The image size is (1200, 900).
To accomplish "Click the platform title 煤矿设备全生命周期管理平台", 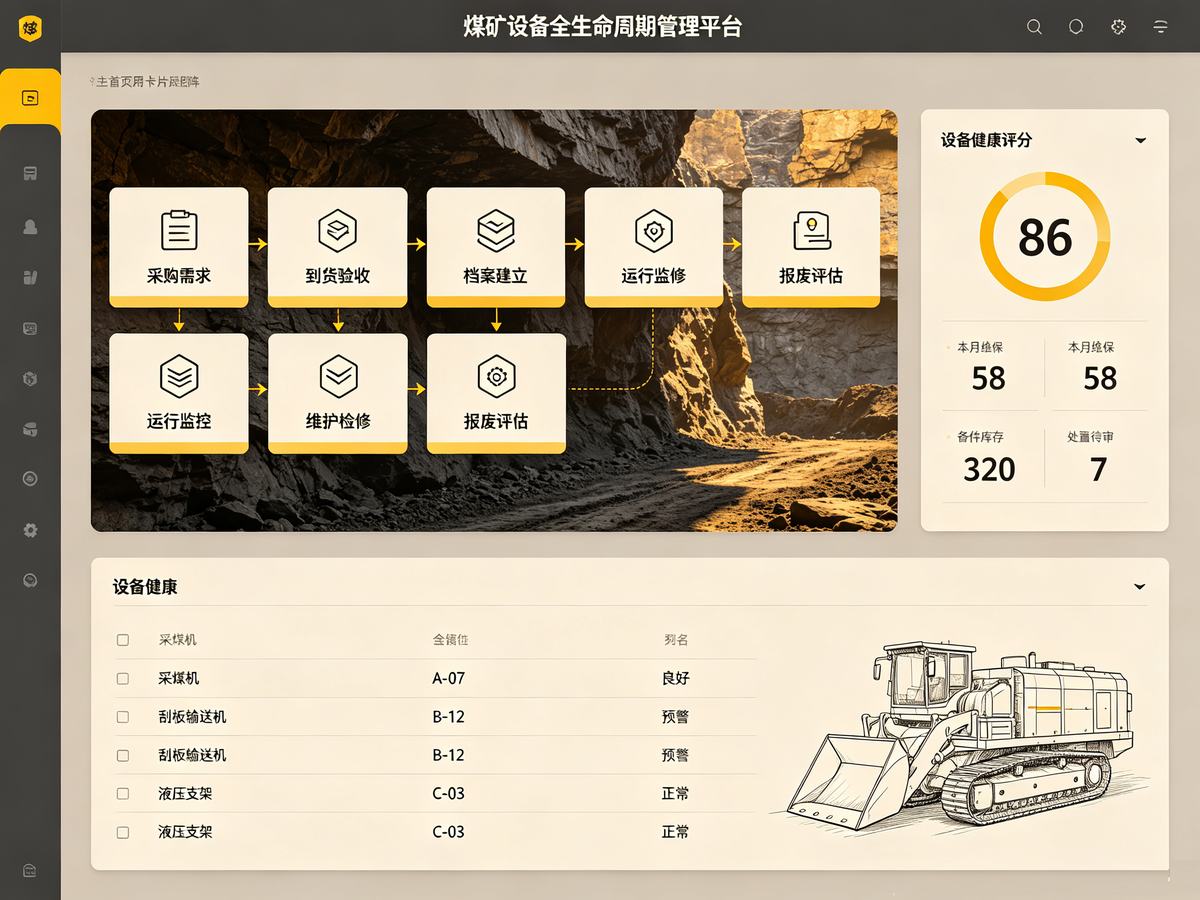I will 602,27.
